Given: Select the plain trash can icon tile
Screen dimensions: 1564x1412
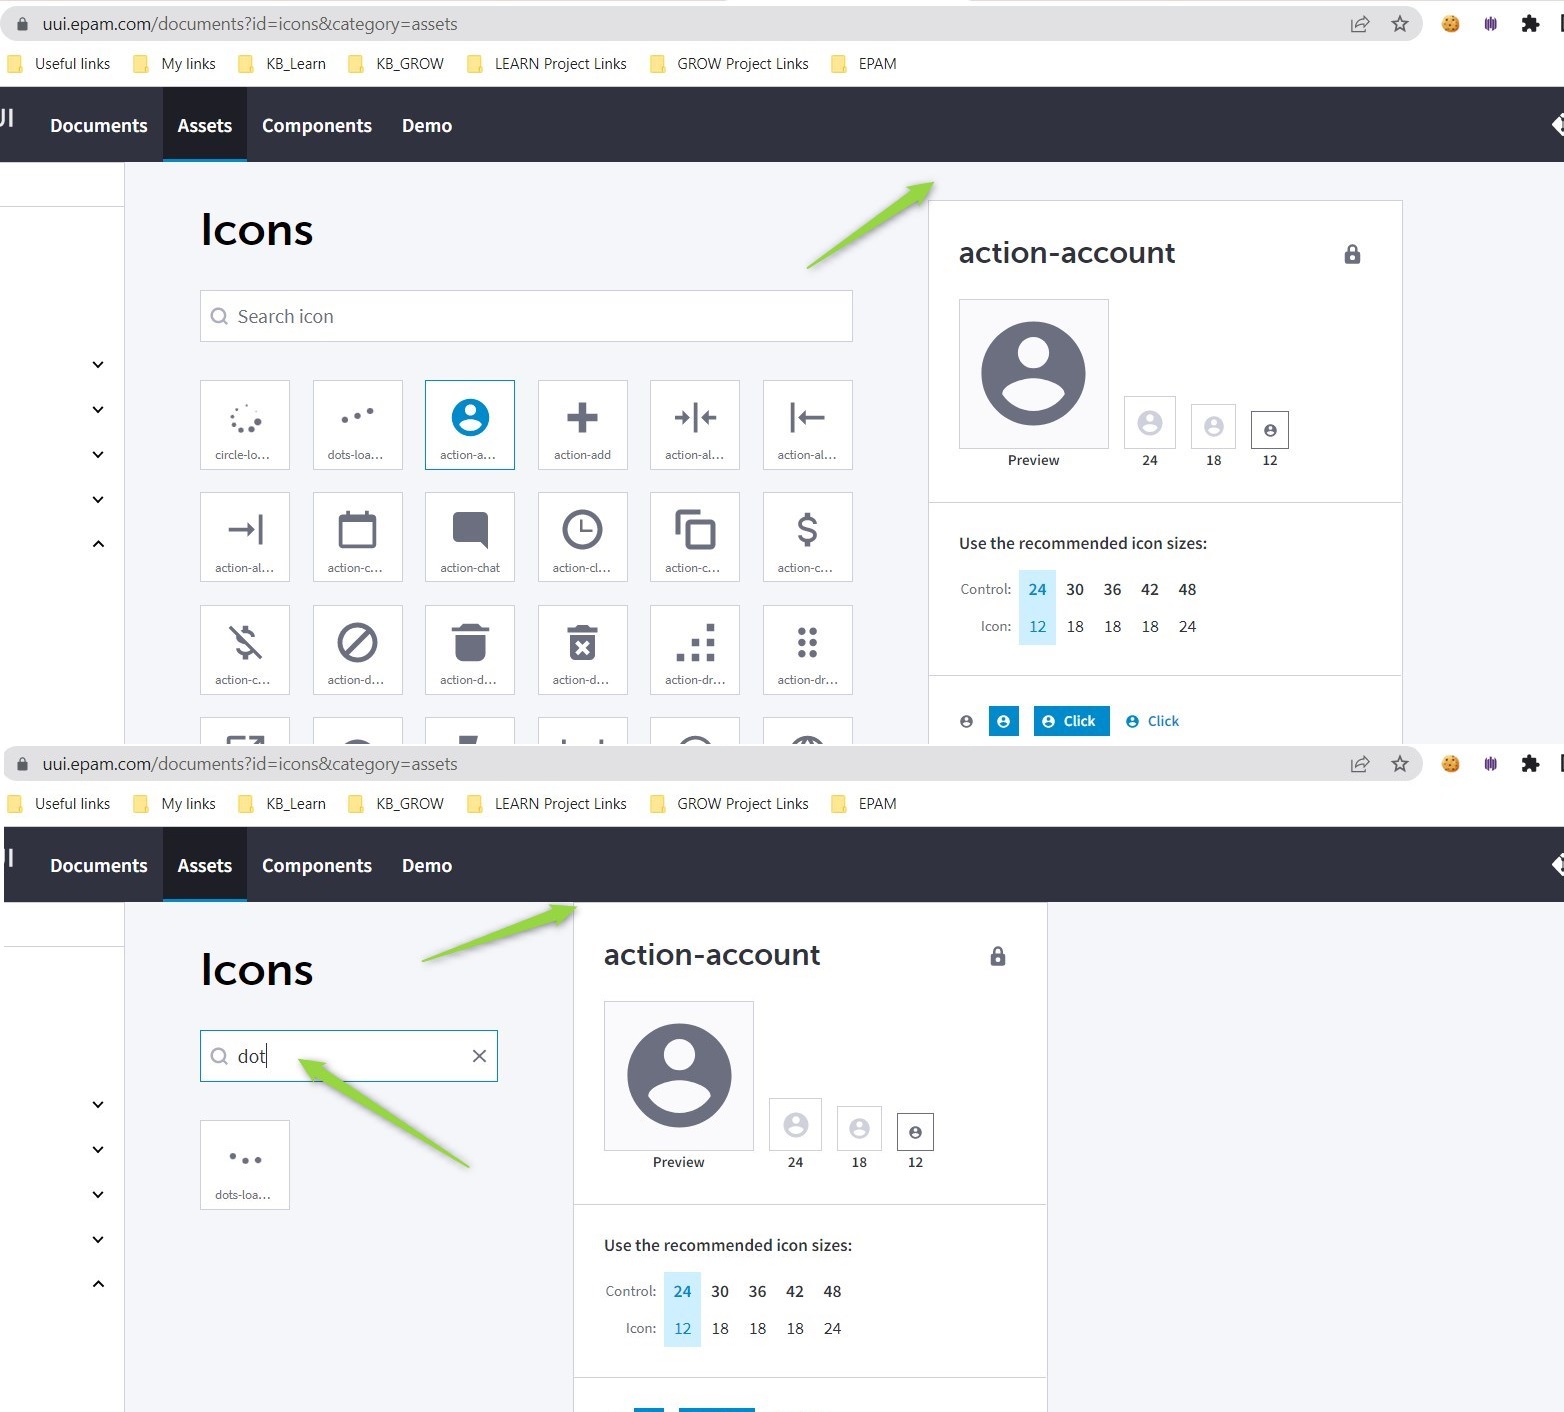Looking at the screenshot, I should (470, 650).
